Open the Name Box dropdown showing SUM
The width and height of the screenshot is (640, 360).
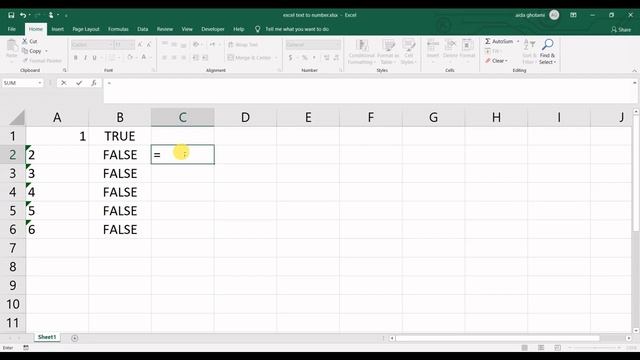(x=40, y=83)
